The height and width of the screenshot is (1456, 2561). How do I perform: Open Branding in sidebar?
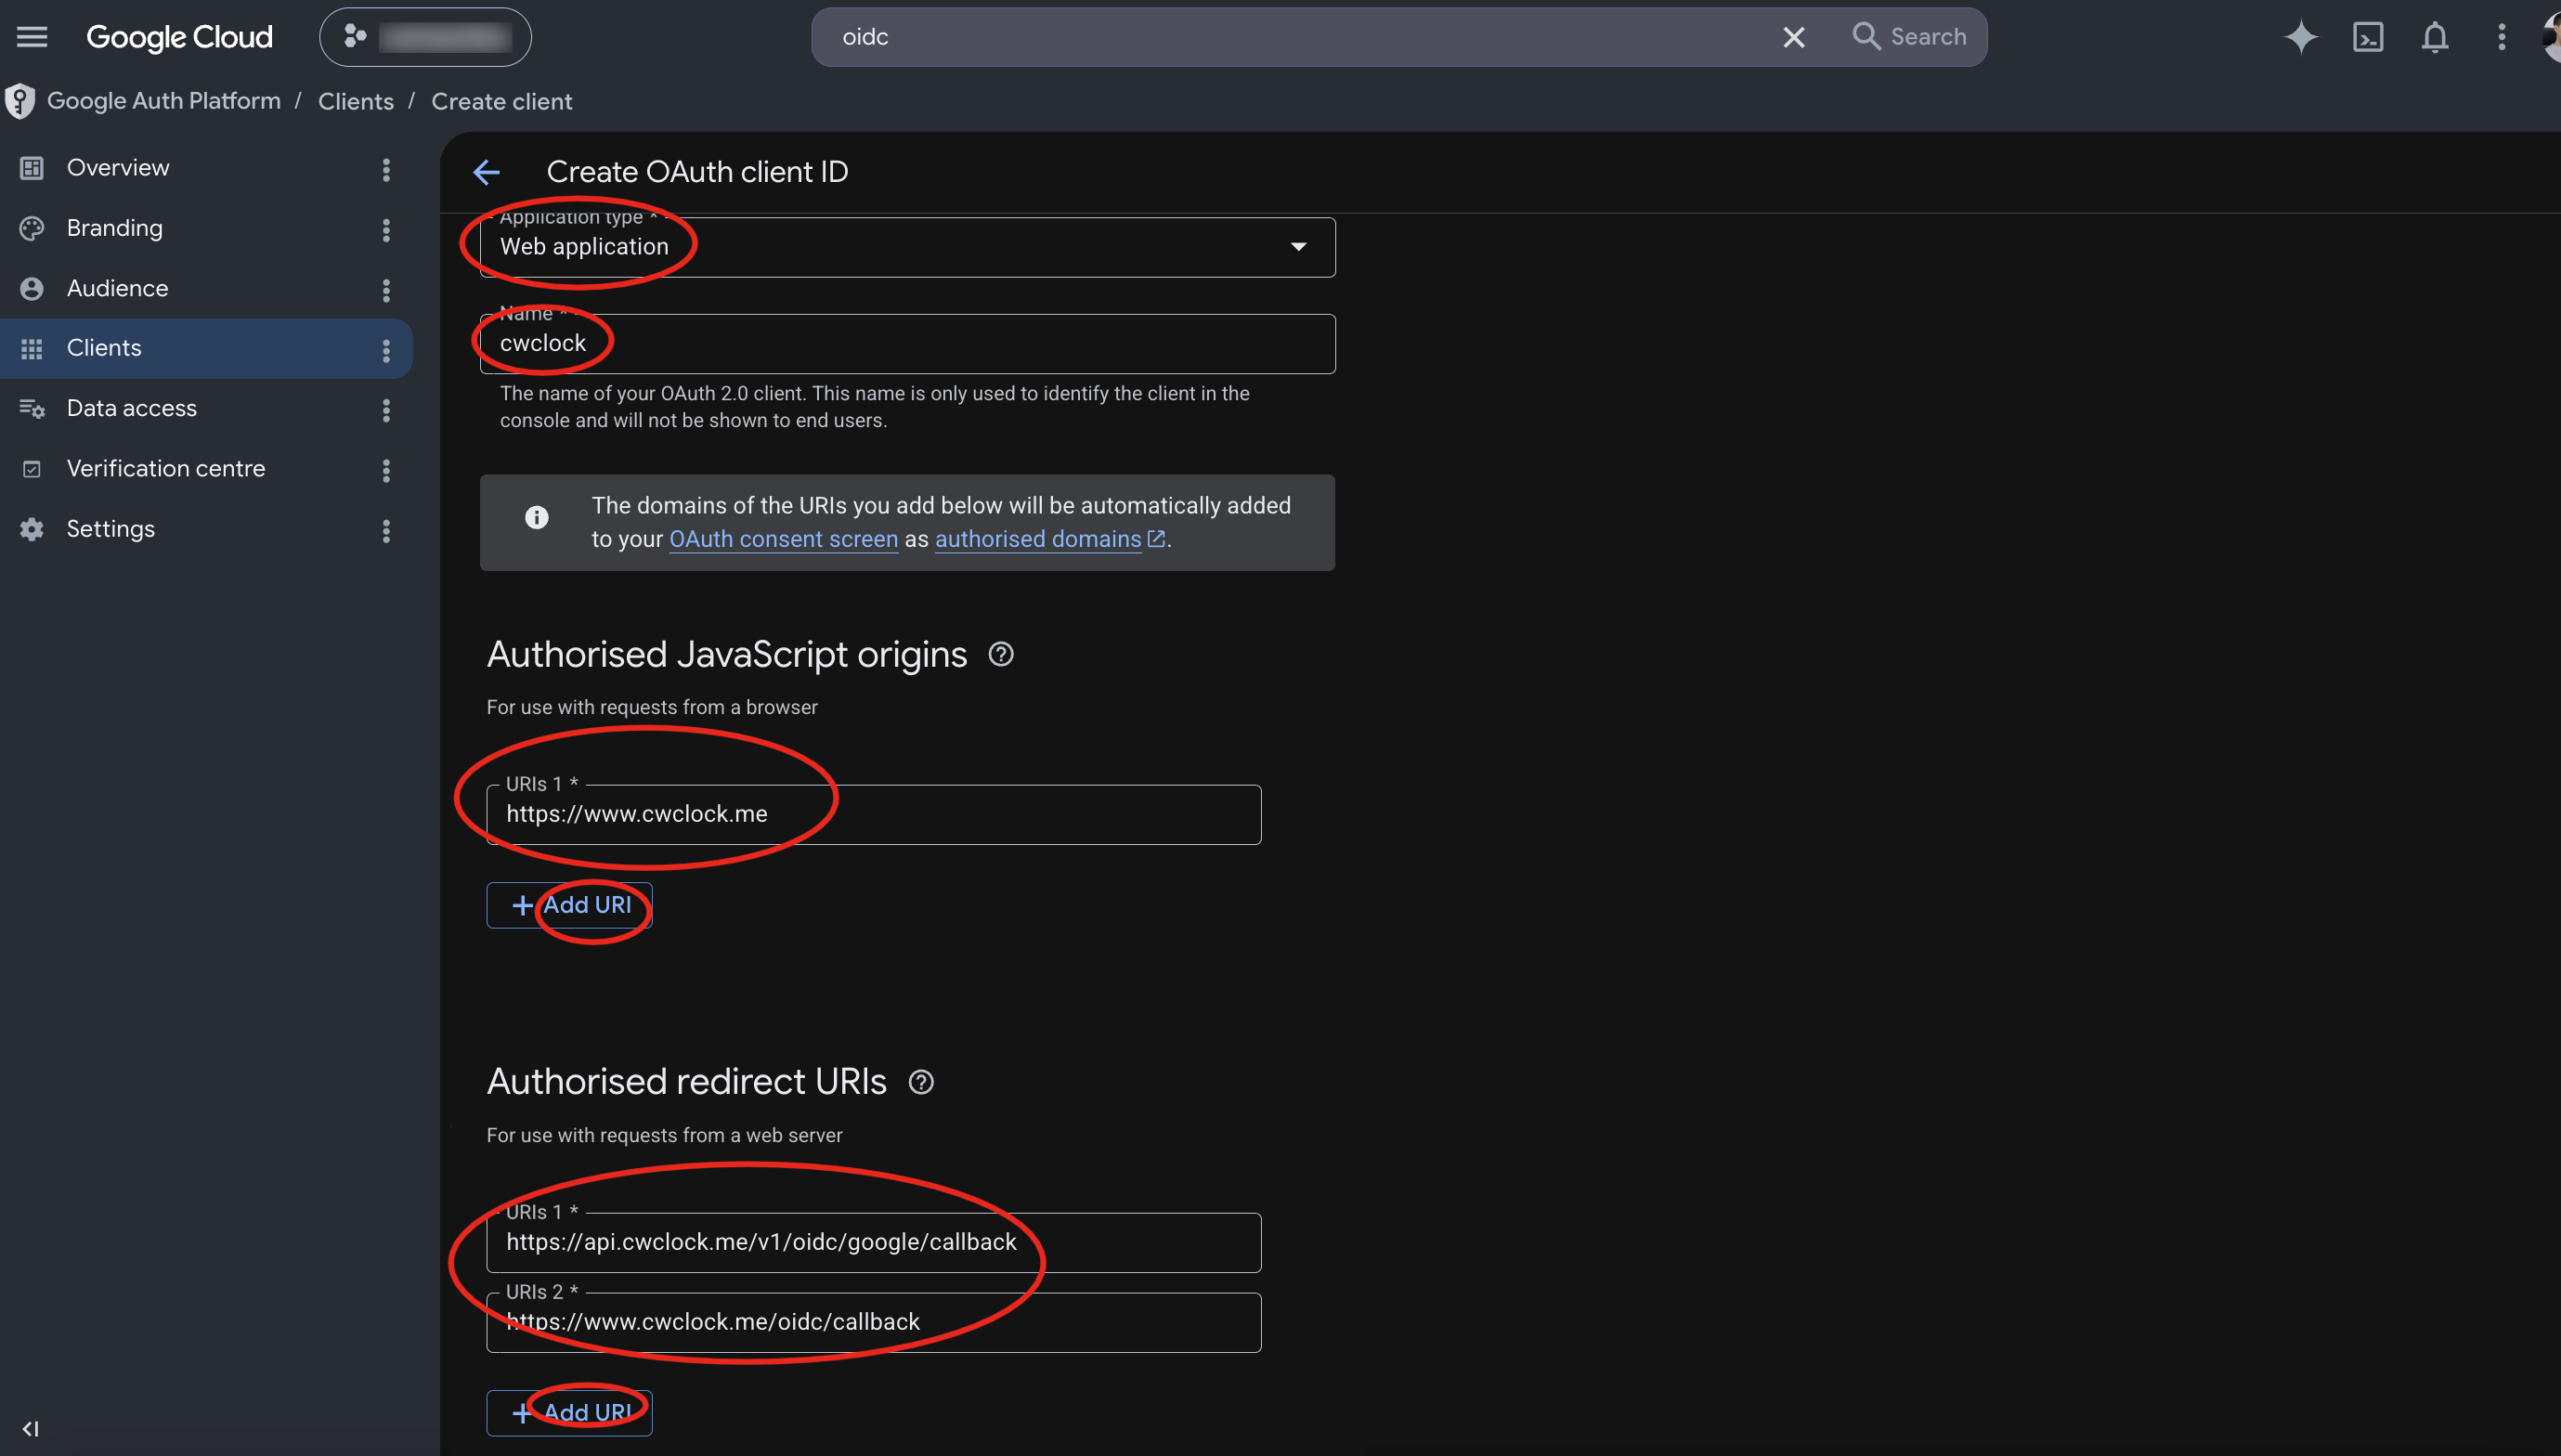click(x=114, y=228)
